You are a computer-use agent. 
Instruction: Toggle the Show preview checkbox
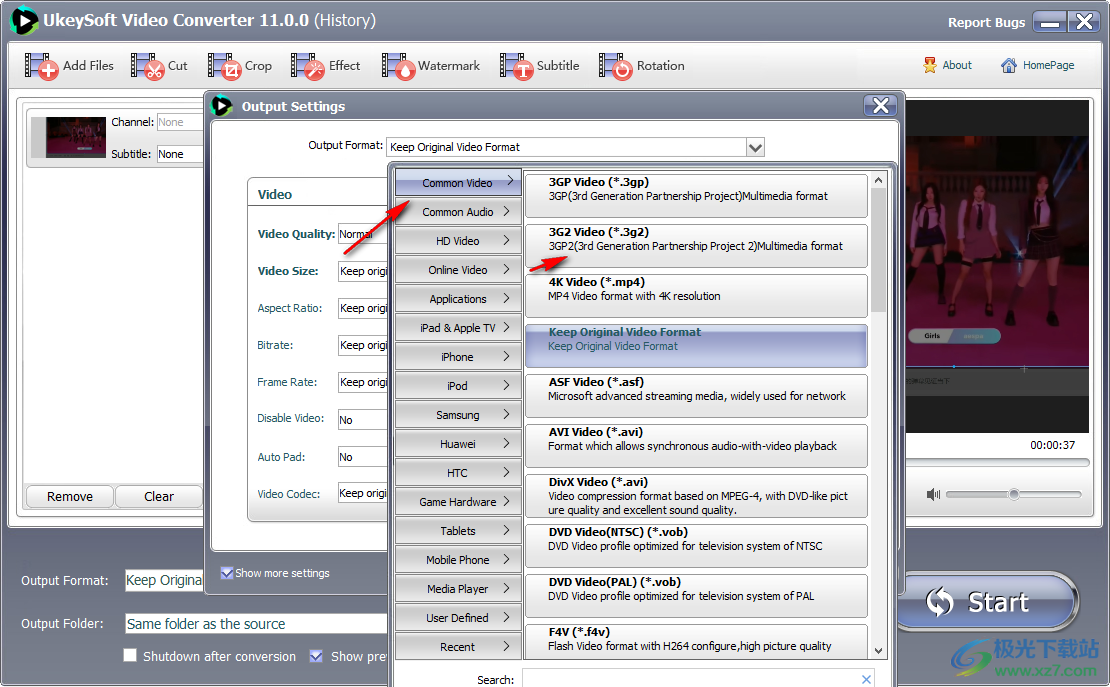point(316,656)
